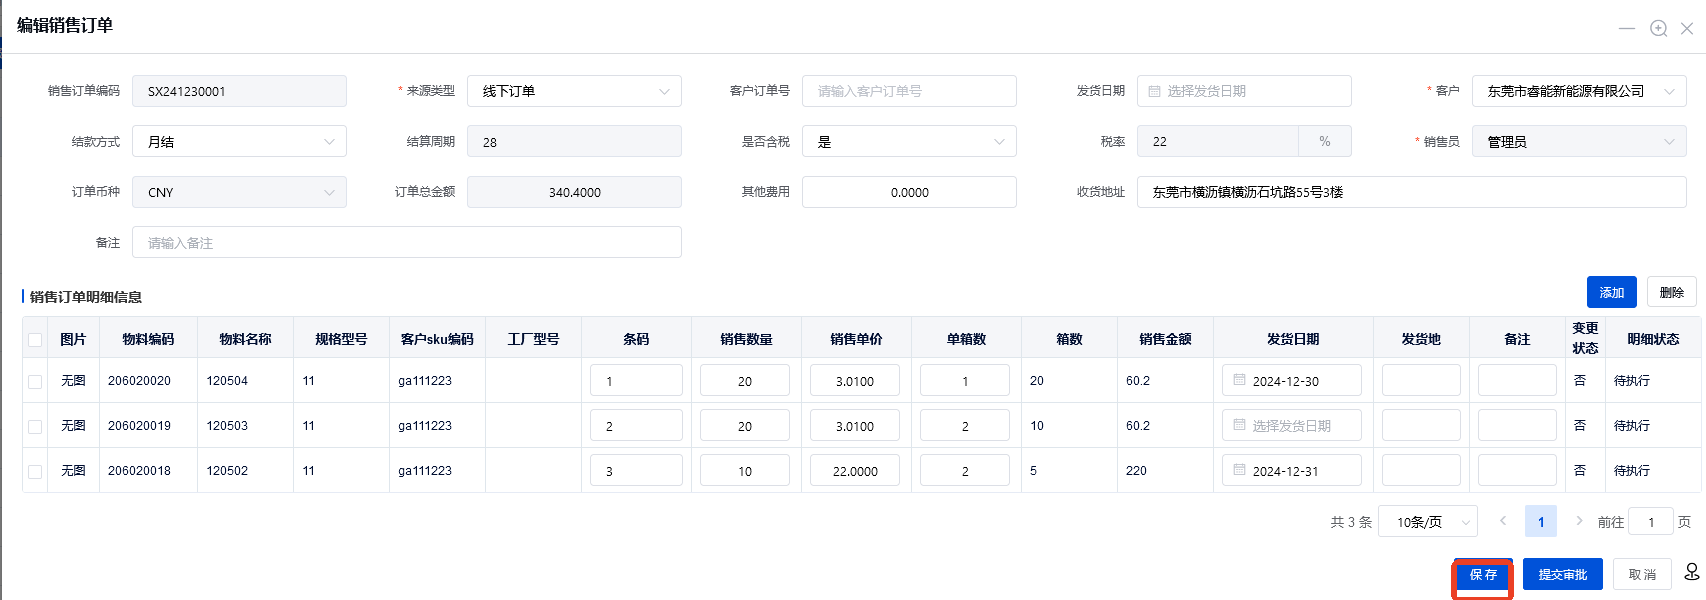Toggle the select-all checkbox in table header
This screenshot has height=600, width=1706.
pos(35,340)
